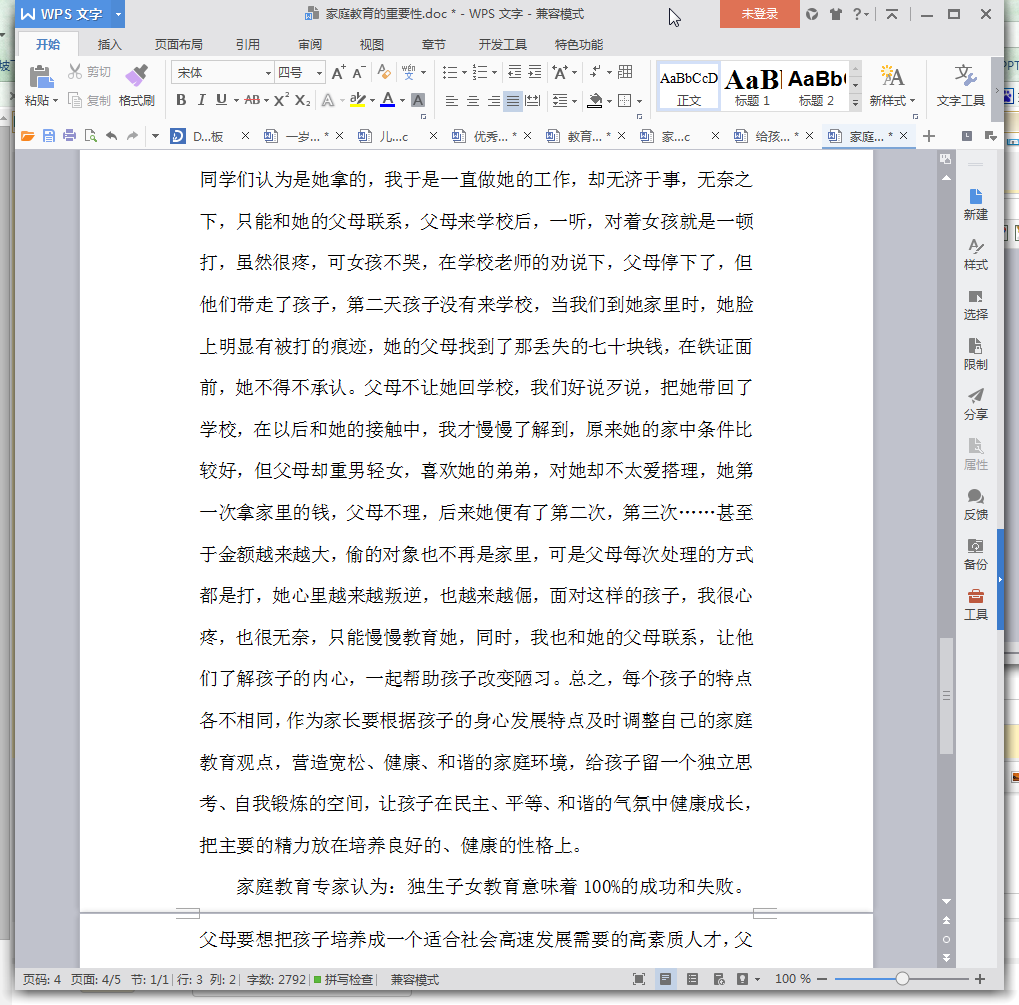Toggle spell check (拼写检查) in status bar

tap(343, 980)
